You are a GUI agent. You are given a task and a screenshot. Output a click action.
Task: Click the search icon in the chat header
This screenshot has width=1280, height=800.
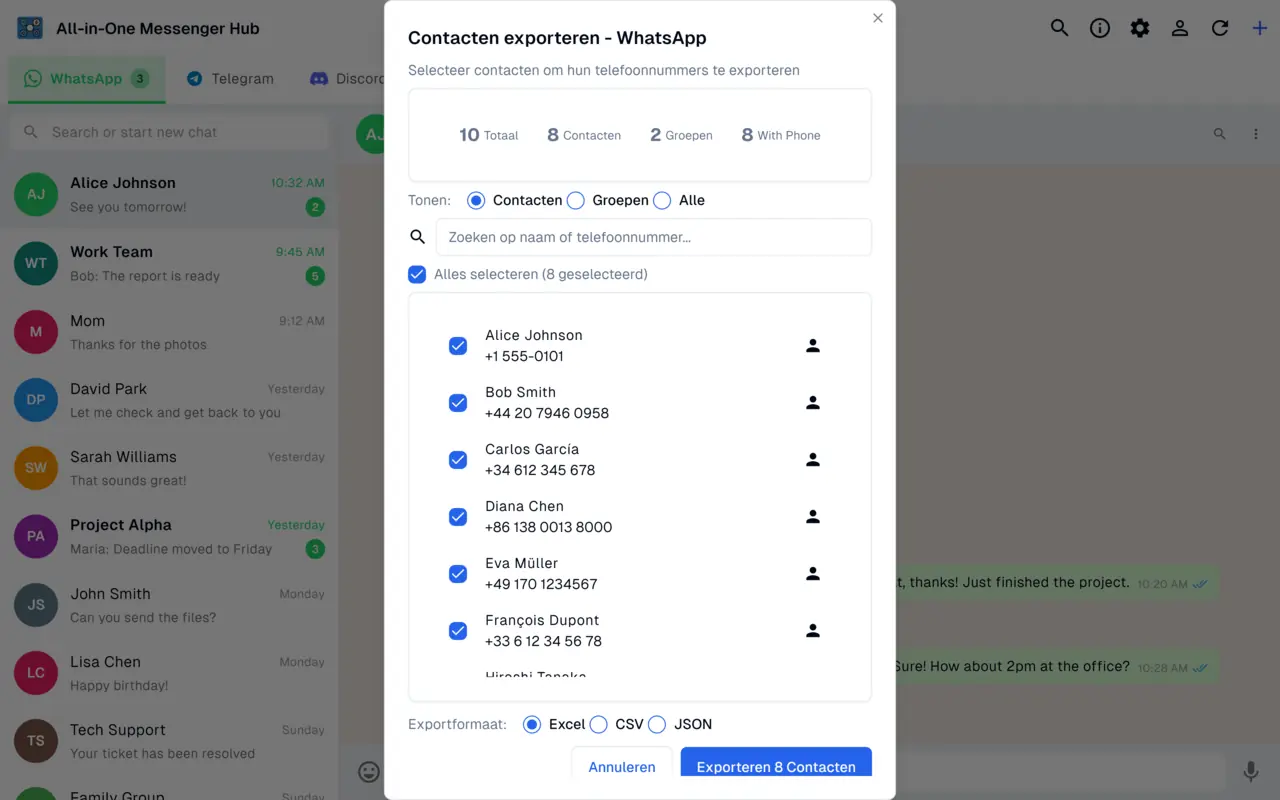1219,134
